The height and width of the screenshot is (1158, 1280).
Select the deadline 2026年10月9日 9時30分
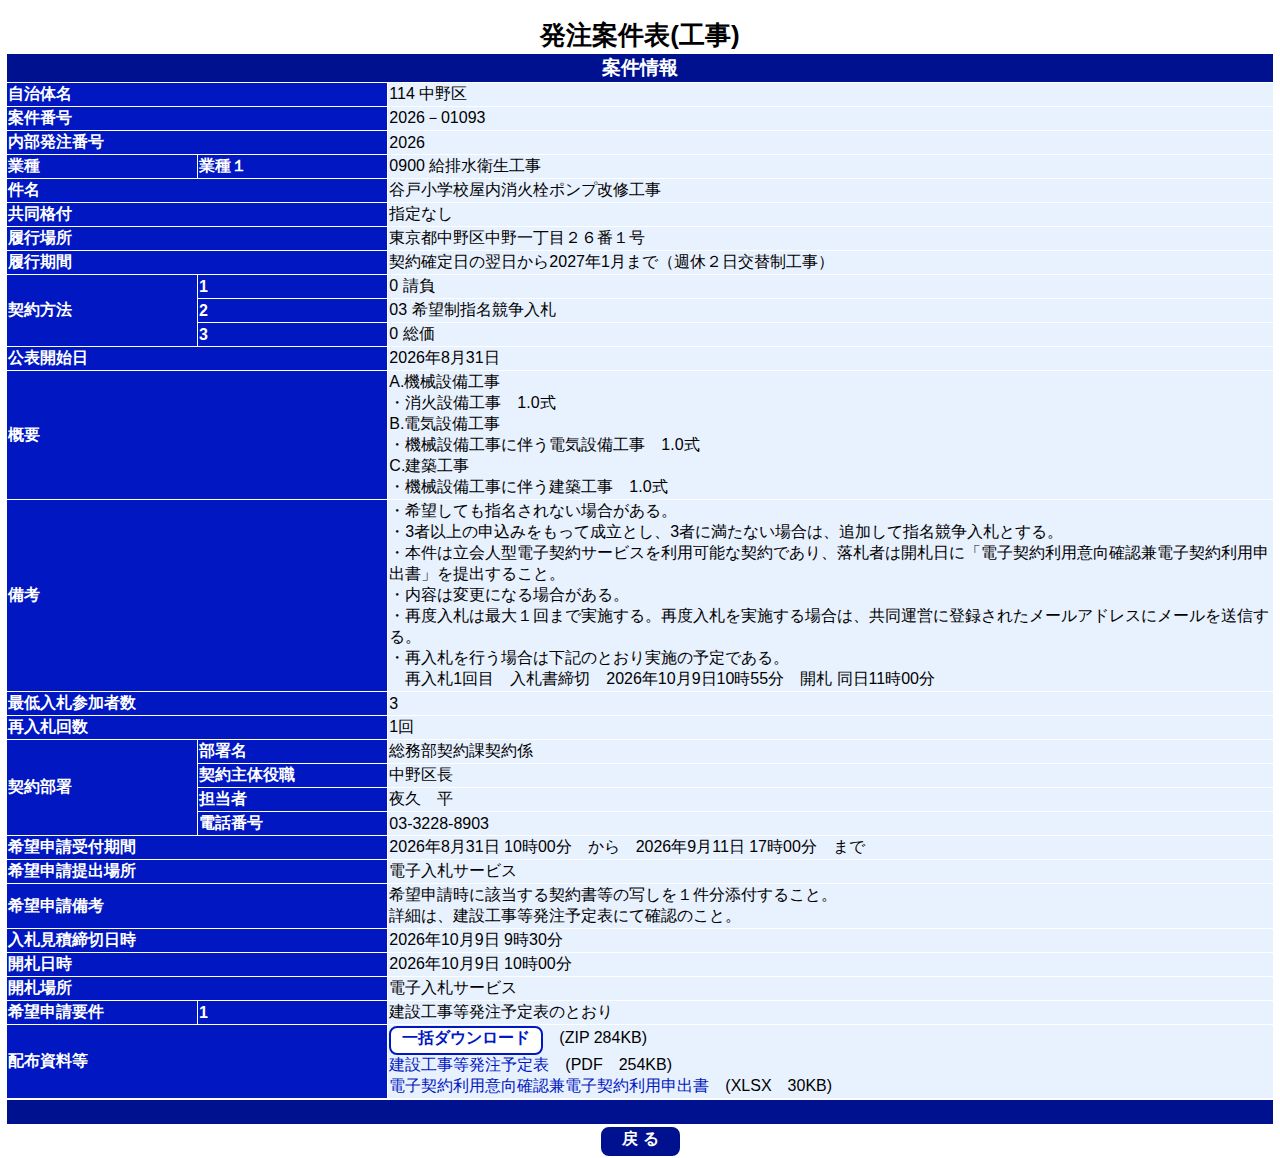click(x=476, y=940)
